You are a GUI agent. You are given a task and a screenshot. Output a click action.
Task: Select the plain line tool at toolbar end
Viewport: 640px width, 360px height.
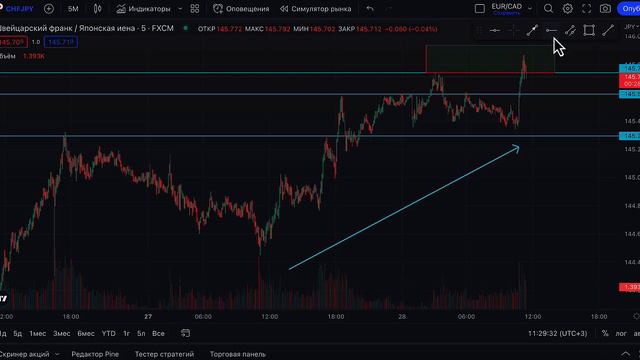click(x=608, y=30)
